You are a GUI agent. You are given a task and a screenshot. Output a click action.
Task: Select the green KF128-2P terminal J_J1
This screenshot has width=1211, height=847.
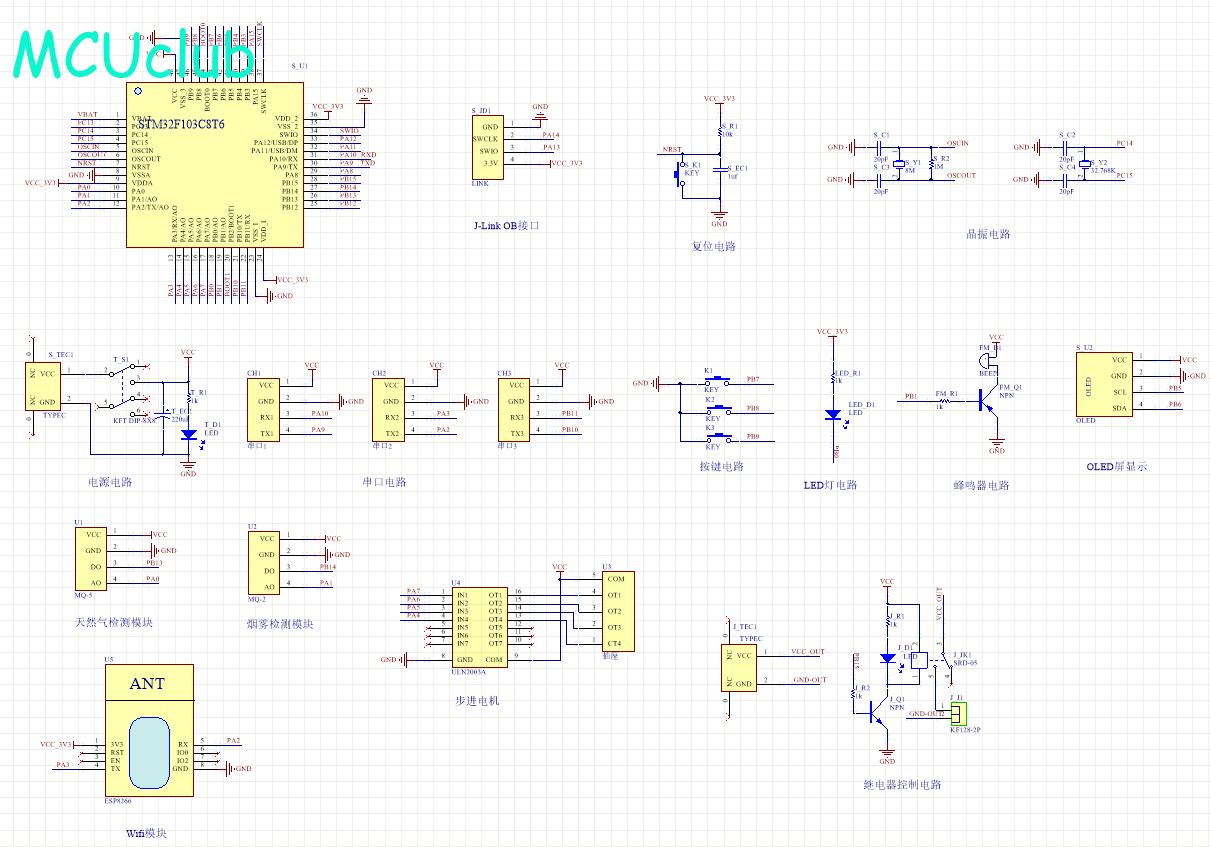point(960,714)
